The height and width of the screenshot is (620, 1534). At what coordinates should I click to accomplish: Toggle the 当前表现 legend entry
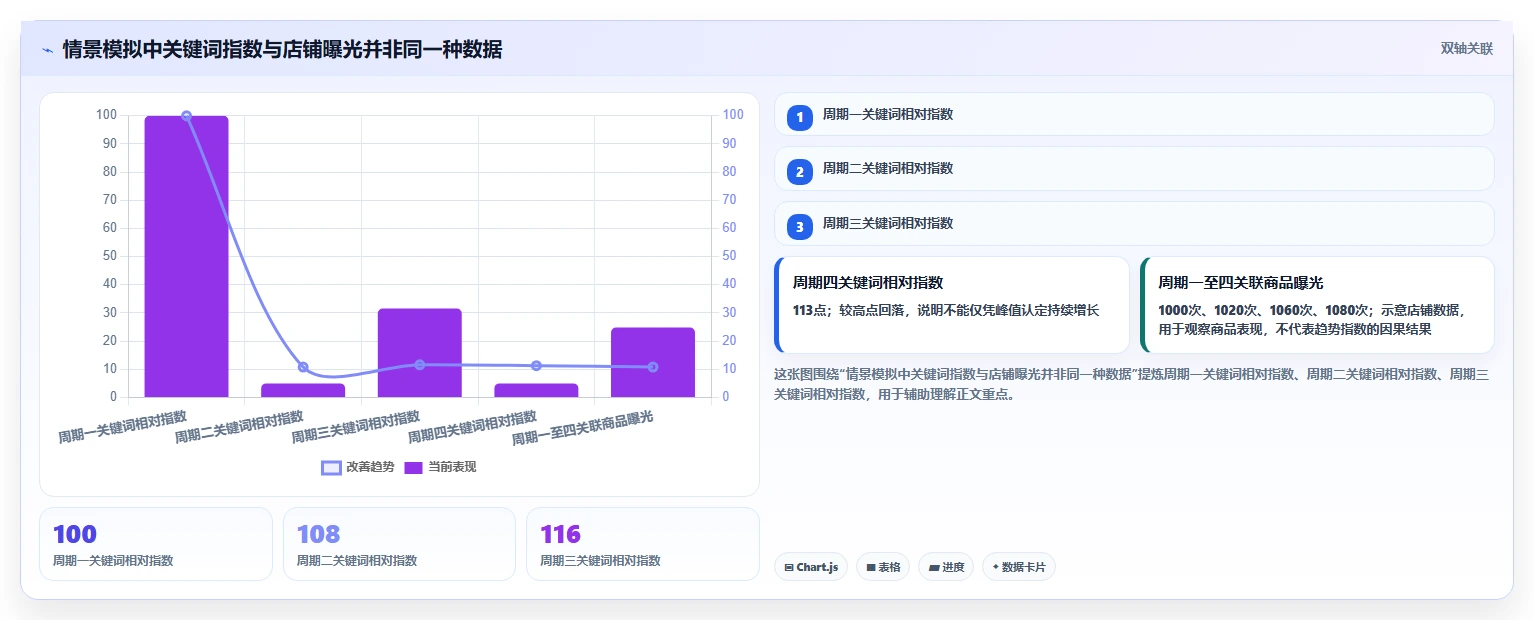coord(441,467)
